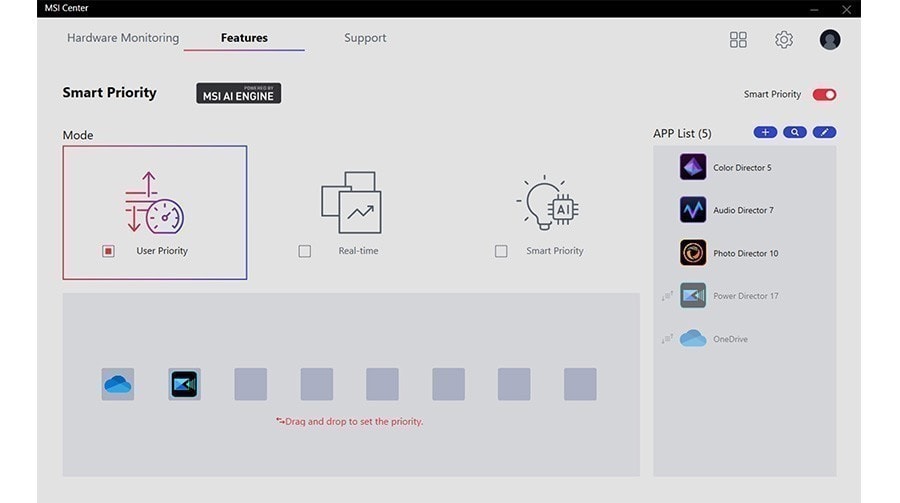Click the OneDrive priority slot tile
The height and width of the screenshot is (503, 900).
[x=118, y=384]
